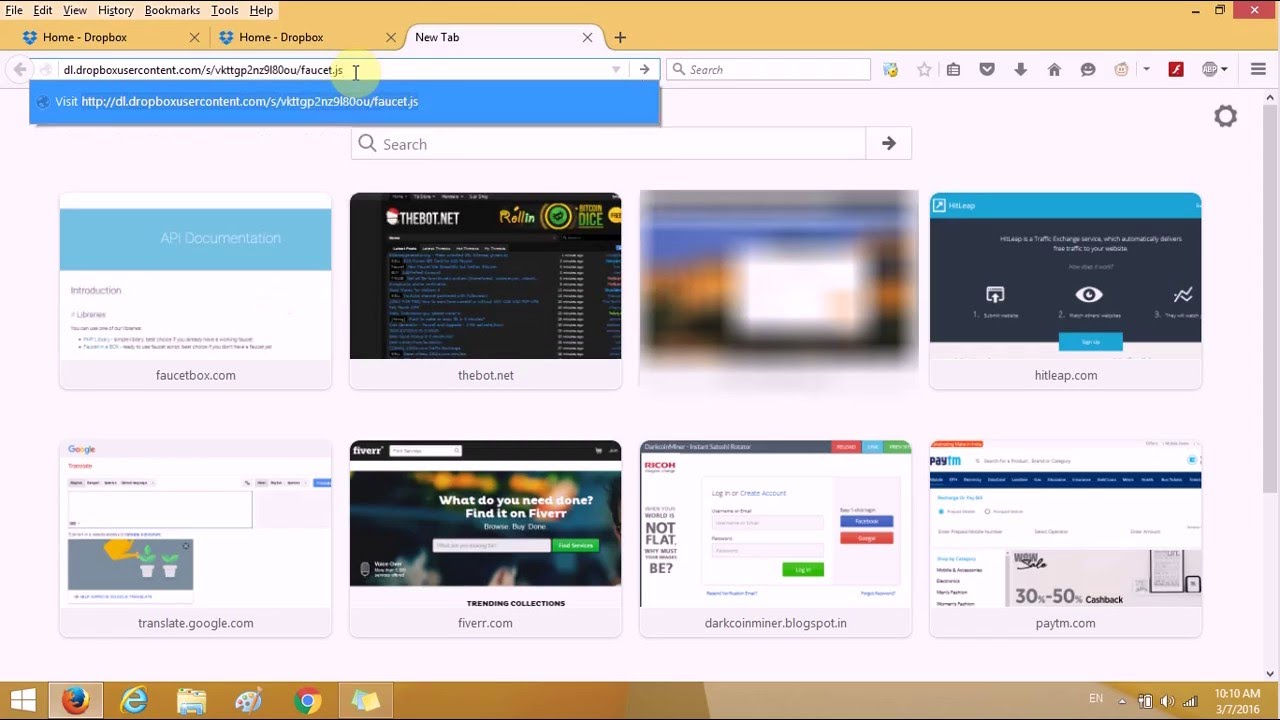Launch Google Chrome from taskbar
Viewport: 1280px width, 720px height.
[x=307, y=701]
